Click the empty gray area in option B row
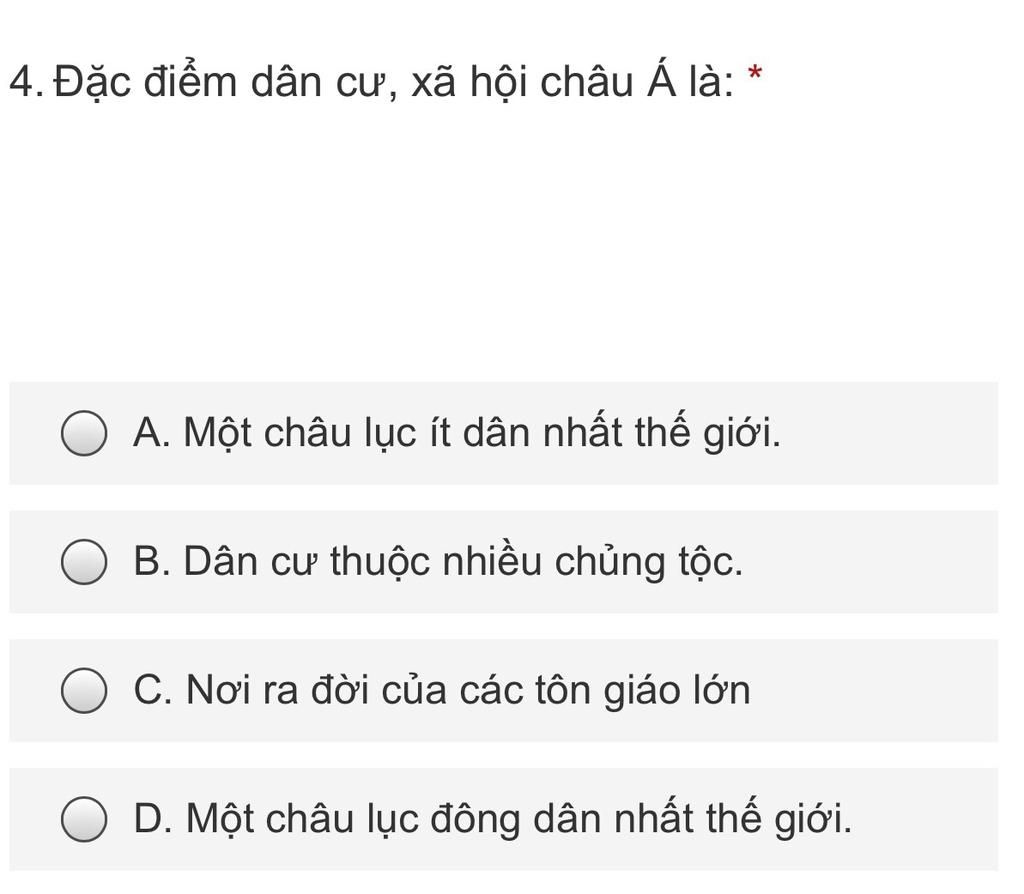 click(869, 562)
